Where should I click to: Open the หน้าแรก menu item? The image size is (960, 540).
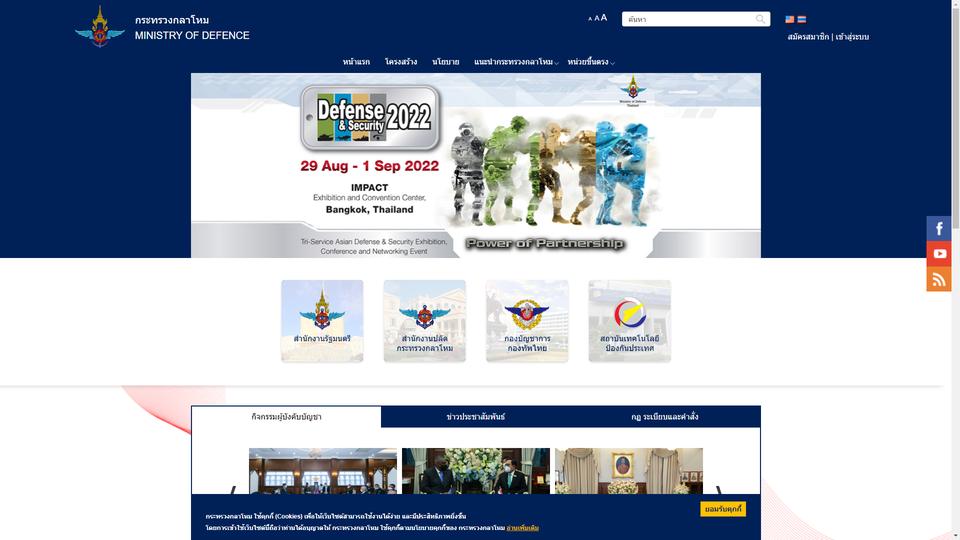(x=356, y=62)
